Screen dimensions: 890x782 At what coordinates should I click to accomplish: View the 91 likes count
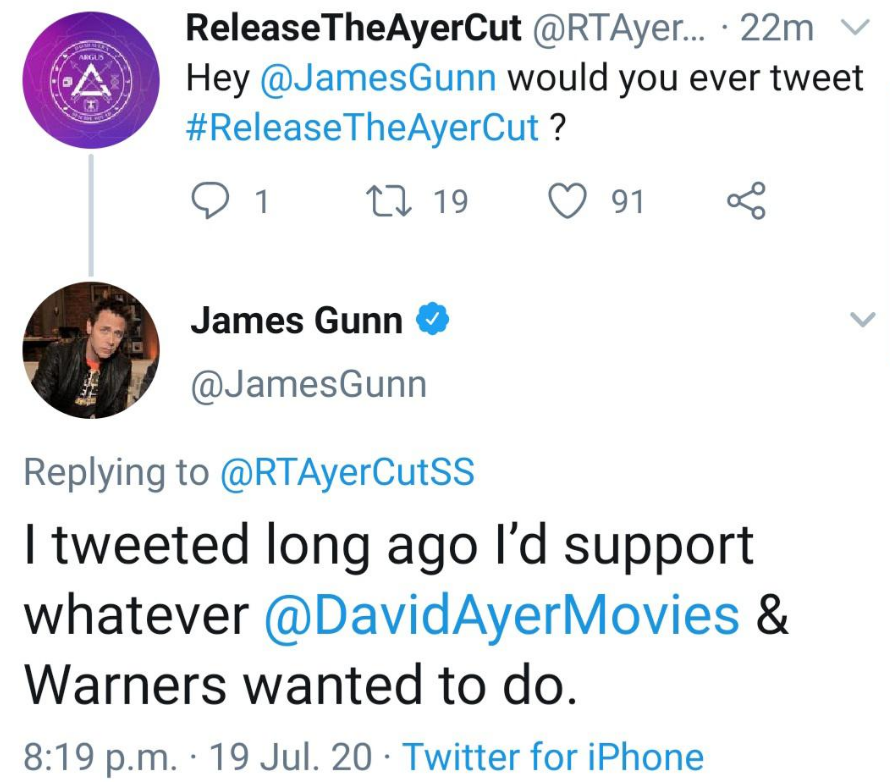[628, 201]
